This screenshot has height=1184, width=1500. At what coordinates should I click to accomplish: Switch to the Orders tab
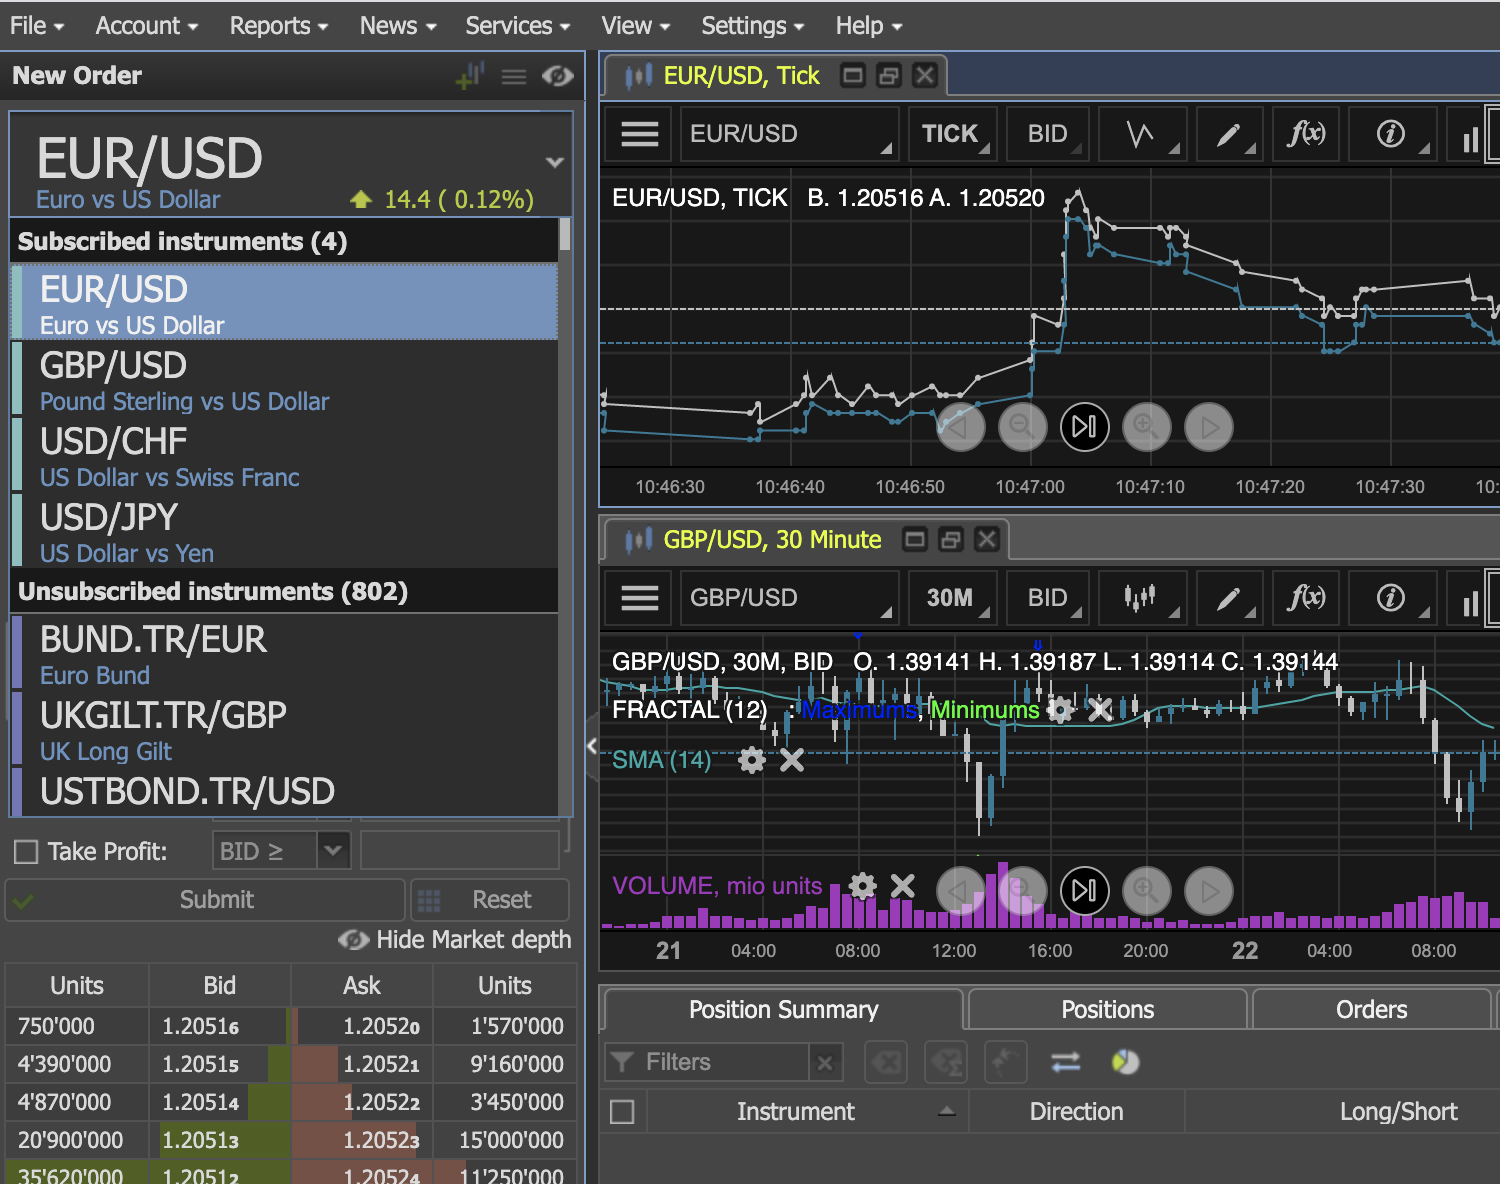(x=1370, y=1010)
